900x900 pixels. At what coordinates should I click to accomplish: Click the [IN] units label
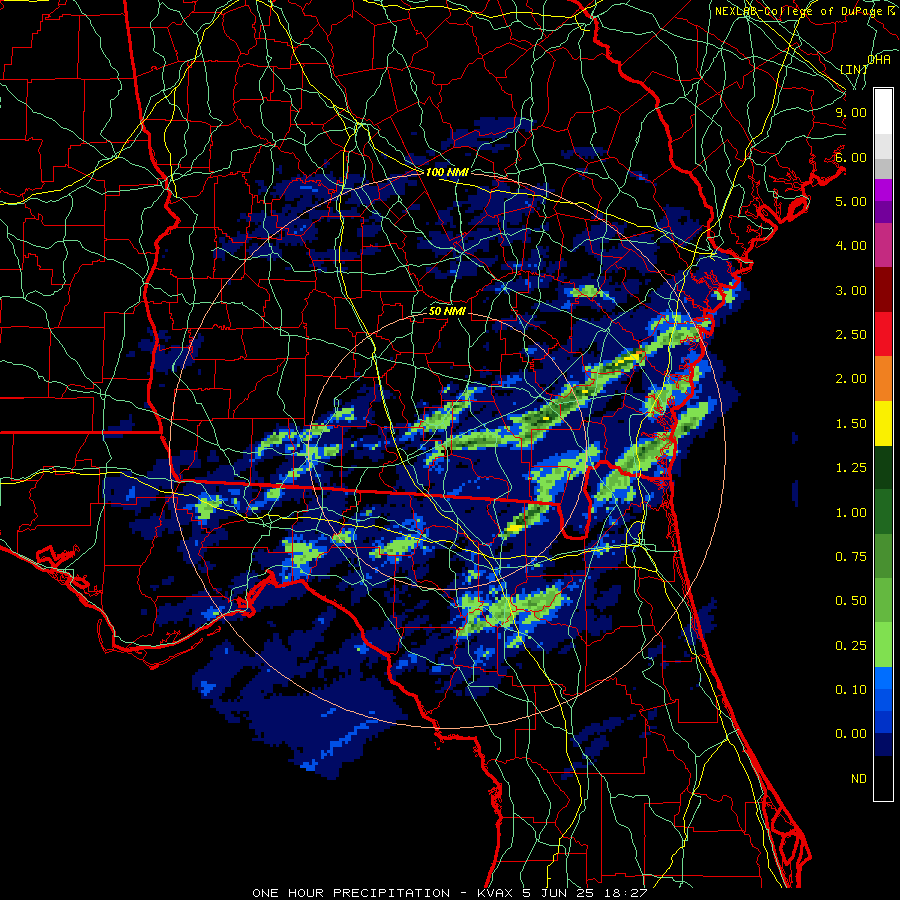click(854, 69)
